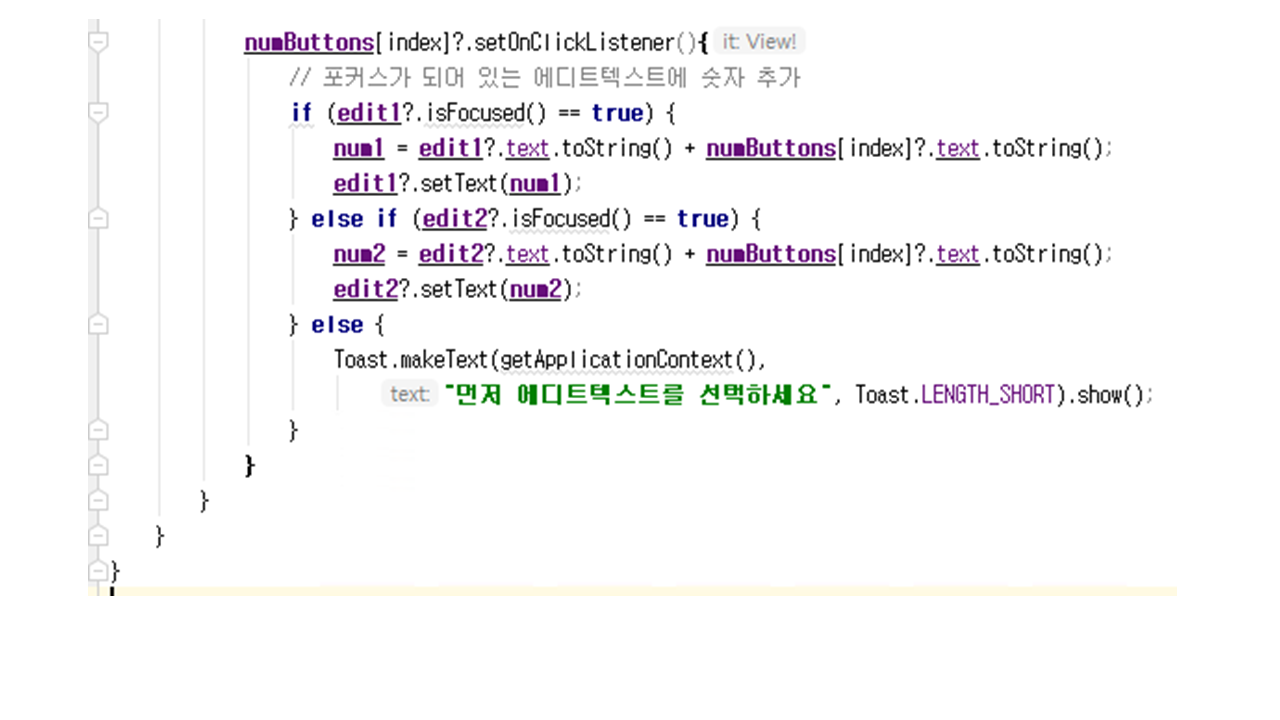Collapse the final else block fold marker

pos(98,325)
